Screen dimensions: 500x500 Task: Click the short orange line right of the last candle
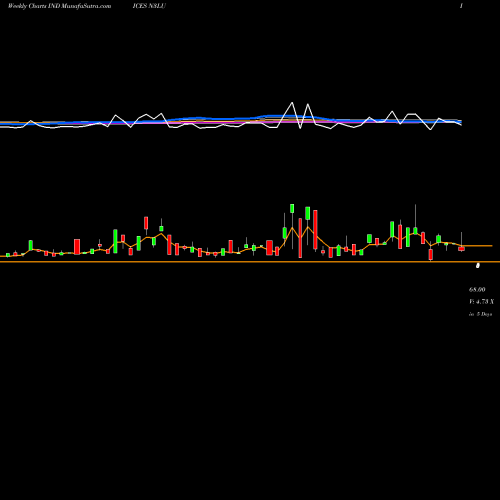pos(477,246)
